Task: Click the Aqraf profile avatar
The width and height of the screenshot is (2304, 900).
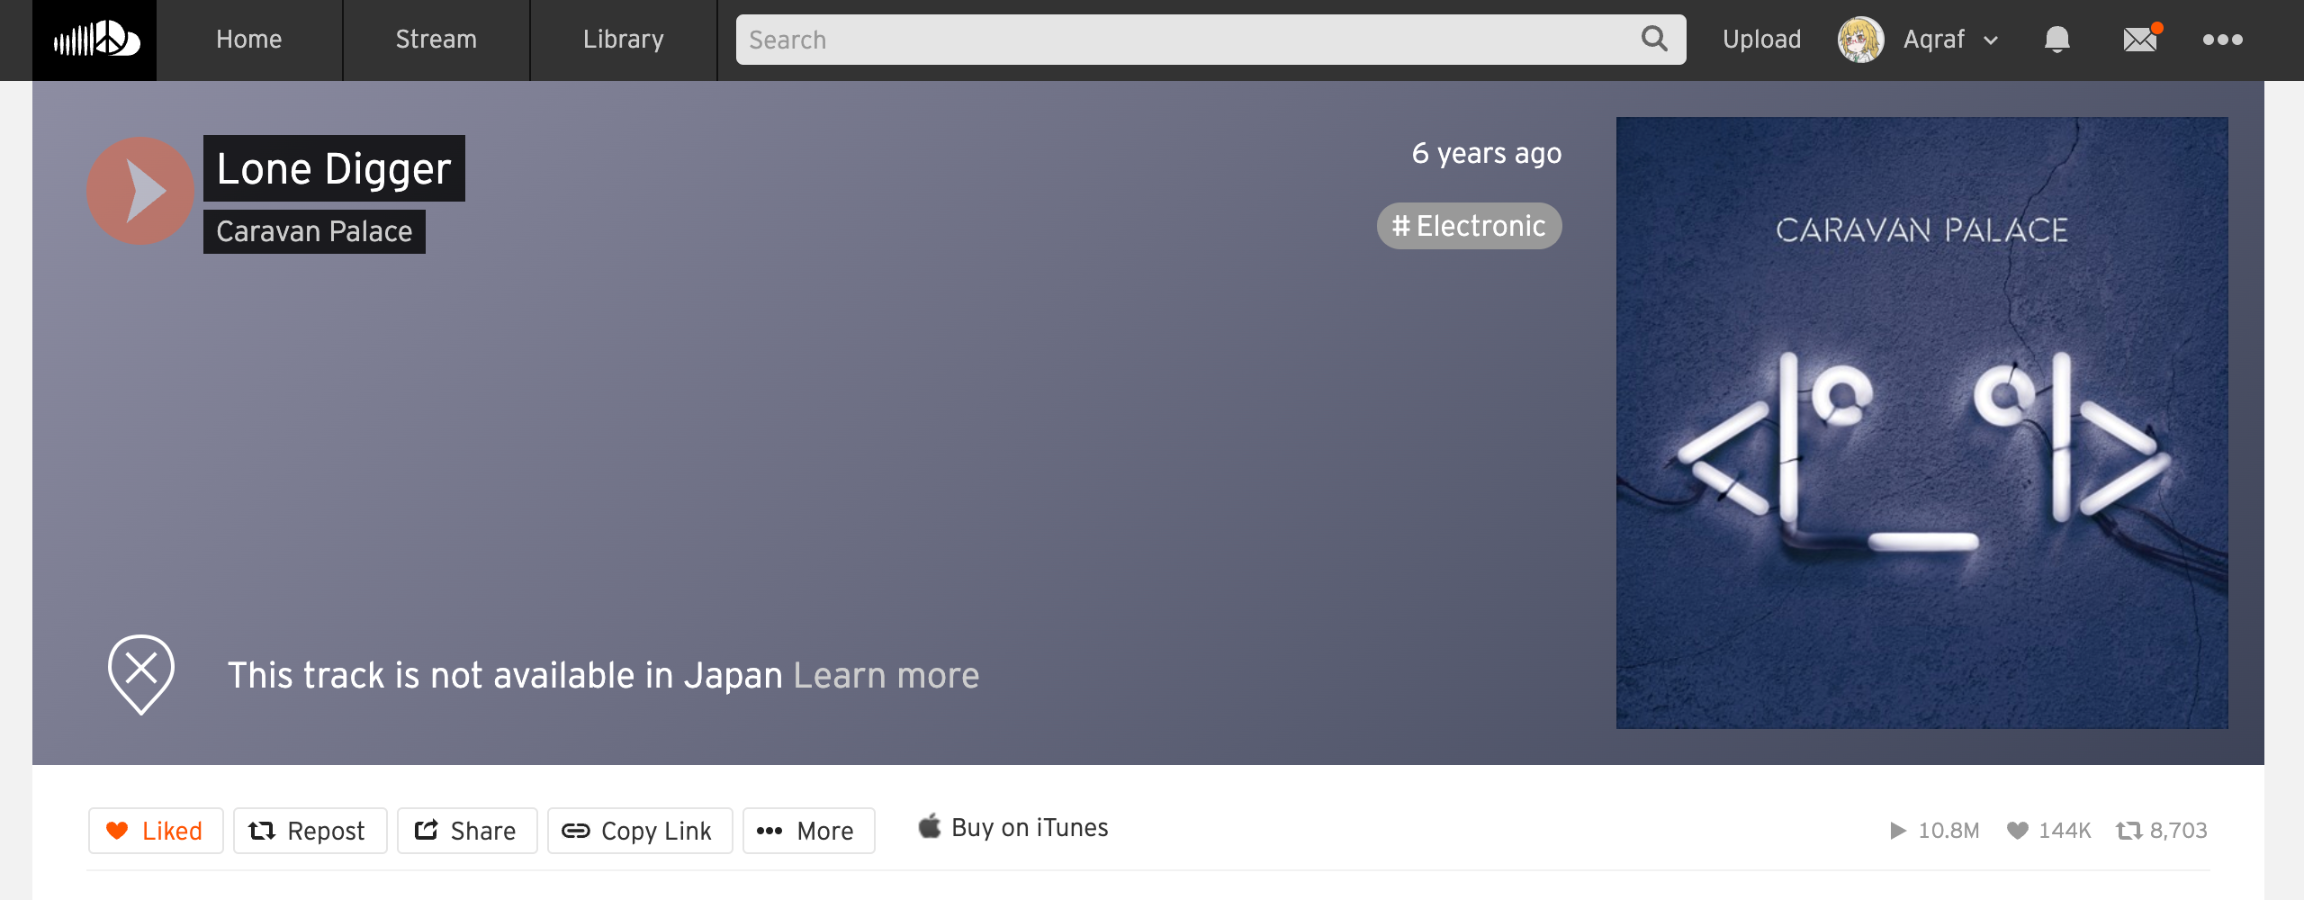Action: click(1860, 40)
